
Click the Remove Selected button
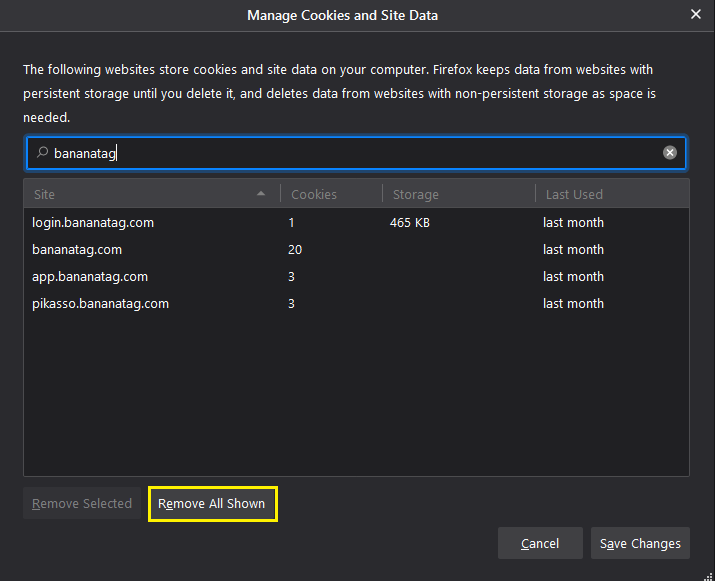(x=82, y=503)
